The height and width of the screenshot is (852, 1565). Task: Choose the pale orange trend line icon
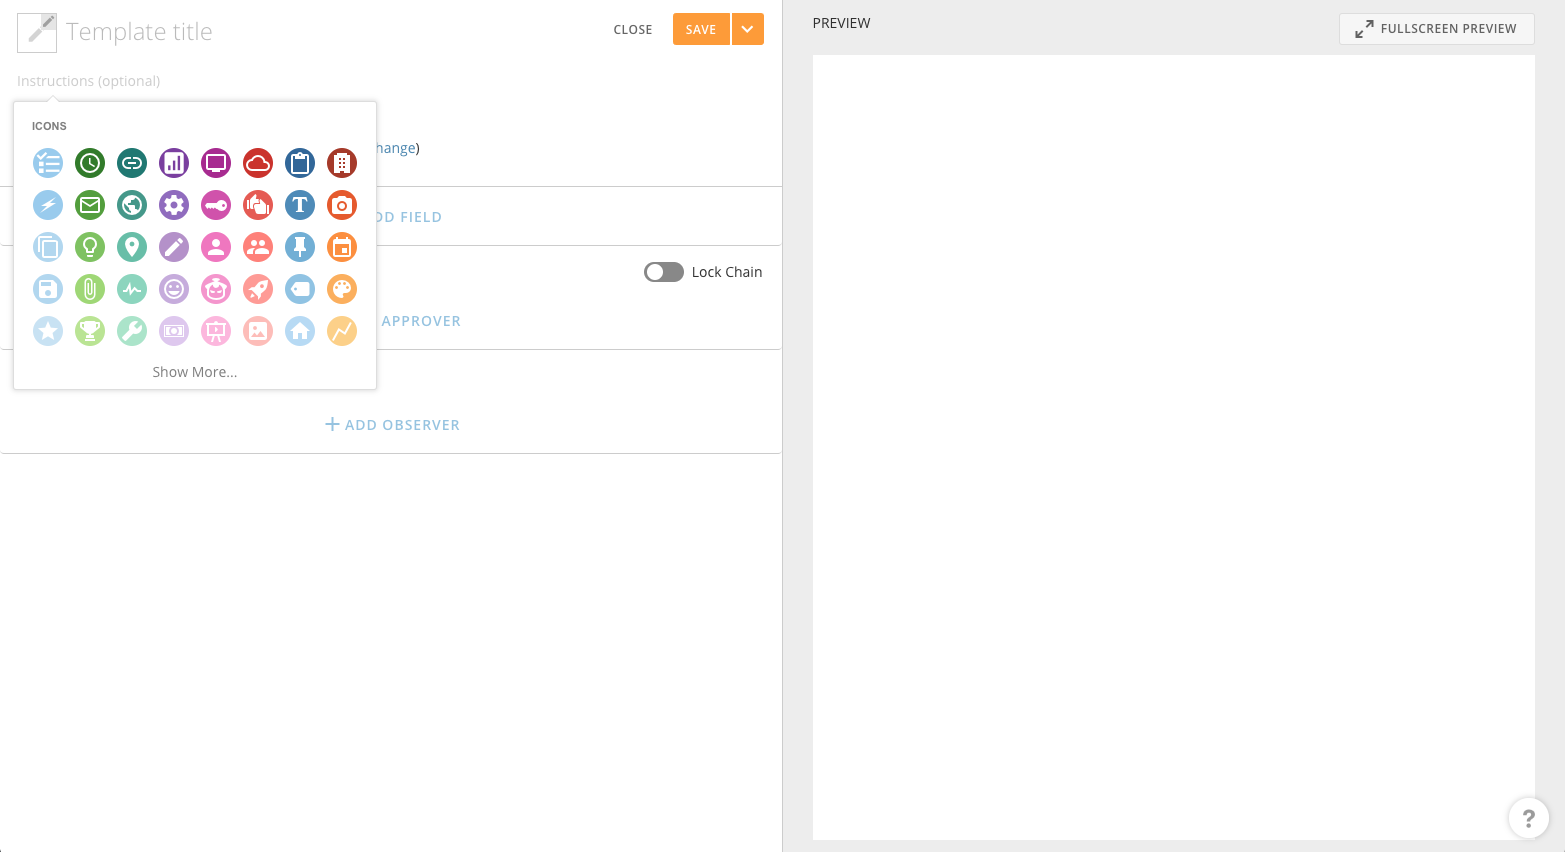pos(342,331)
